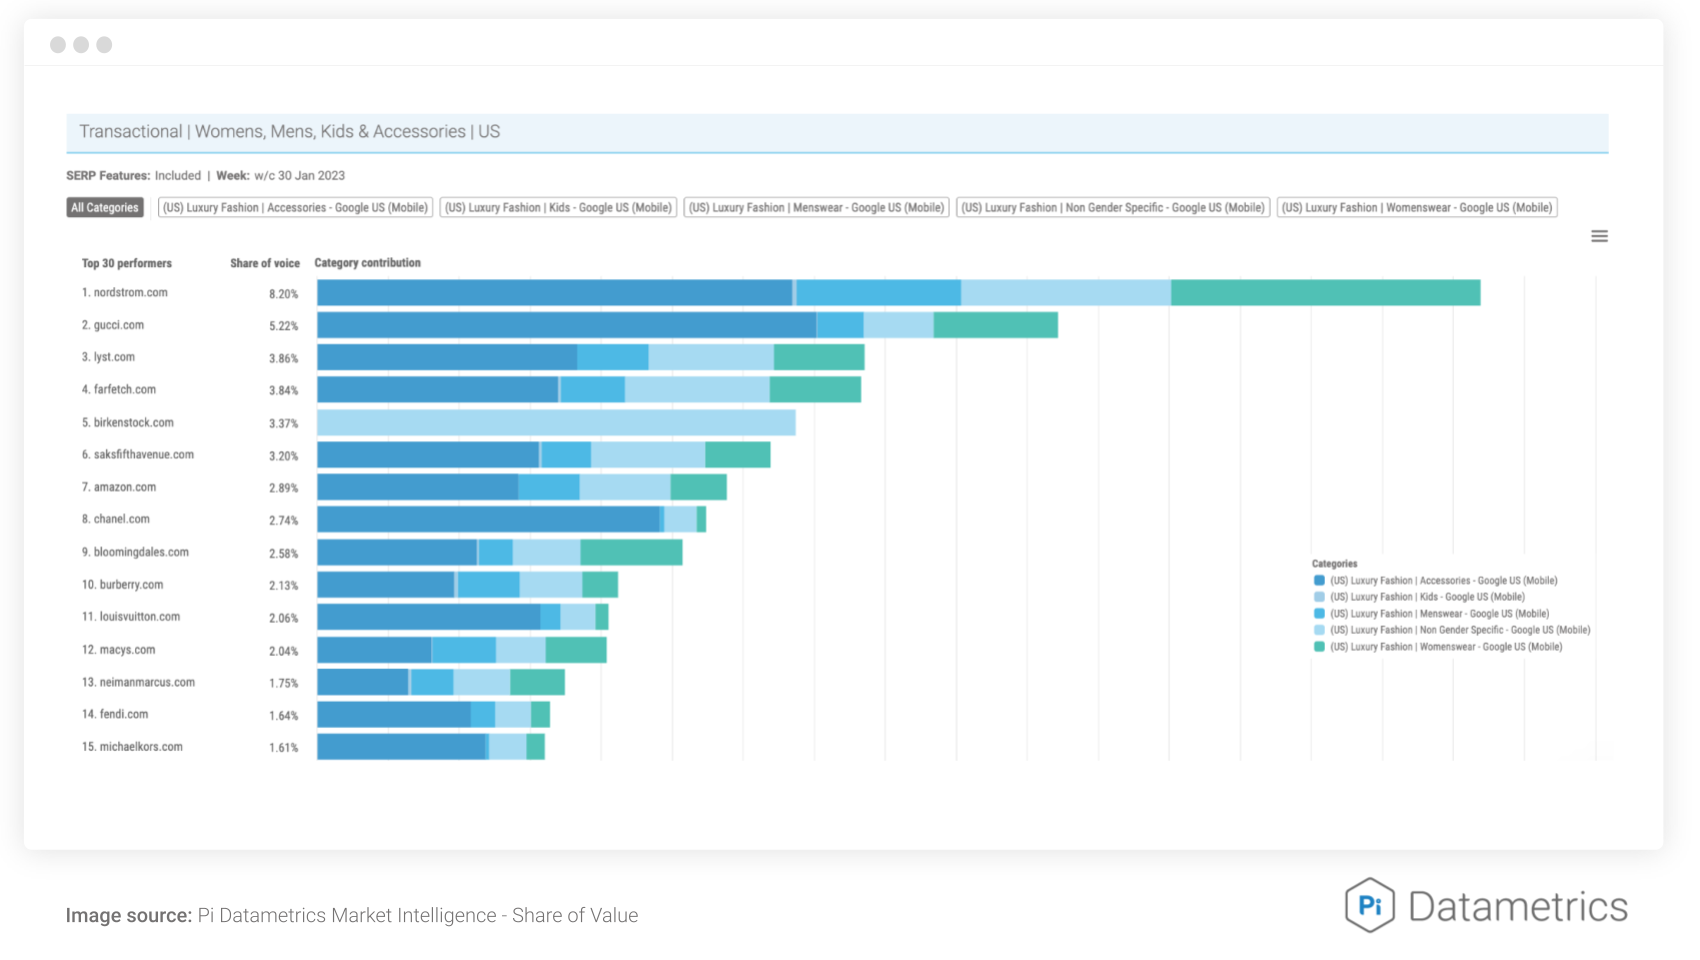The height and width of the screenshot is (960, 1700).
Task: Open the chart hamburger menu icon
Action: [1599, 236]
